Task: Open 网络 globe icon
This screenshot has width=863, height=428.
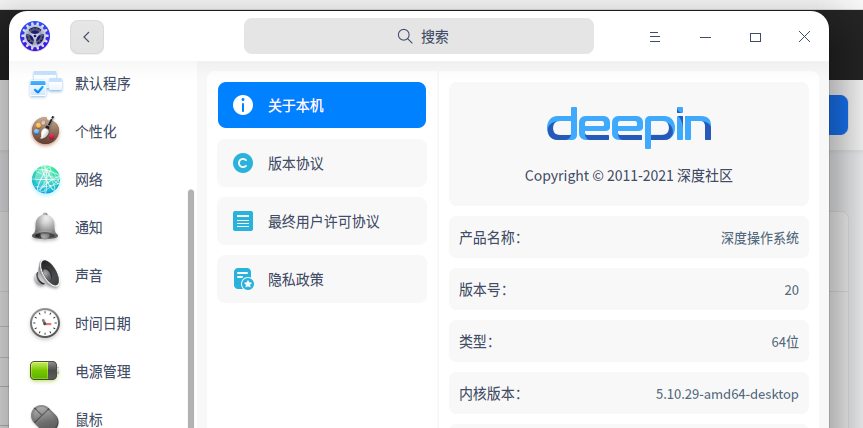Action: click(x=46, y=179)
